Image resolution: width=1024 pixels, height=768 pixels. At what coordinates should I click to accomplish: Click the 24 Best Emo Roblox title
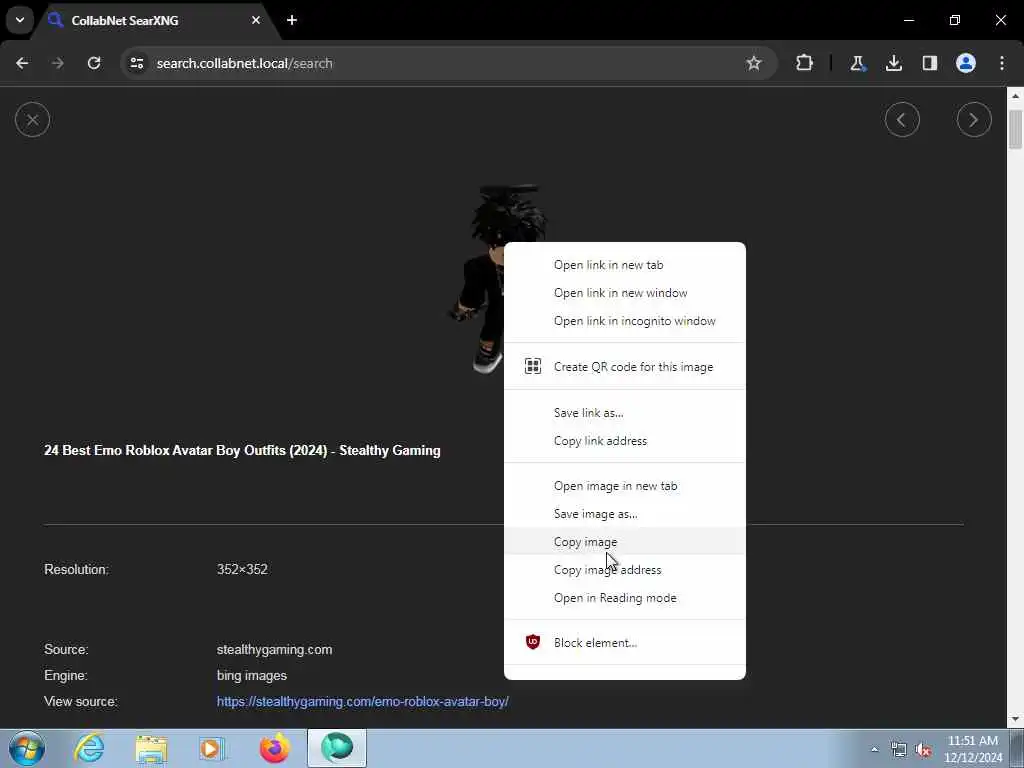(x=242, y=451)
